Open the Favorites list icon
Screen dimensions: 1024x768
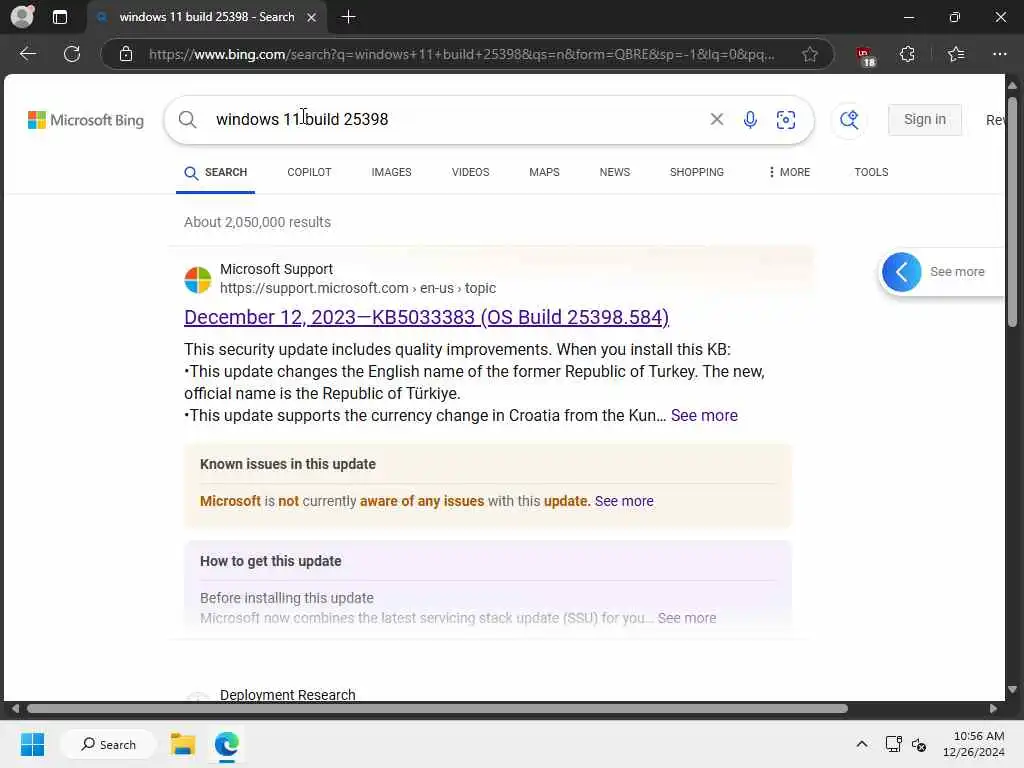click(x=955, y=54)
